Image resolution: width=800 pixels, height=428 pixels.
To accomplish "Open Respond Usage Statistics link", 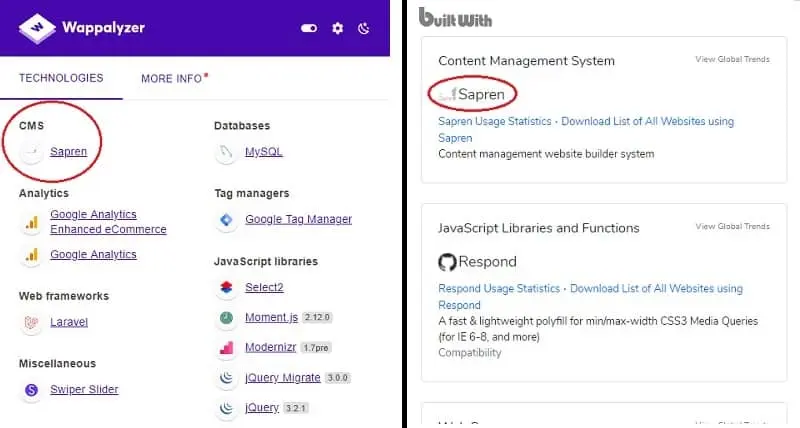I will [499, 288].
